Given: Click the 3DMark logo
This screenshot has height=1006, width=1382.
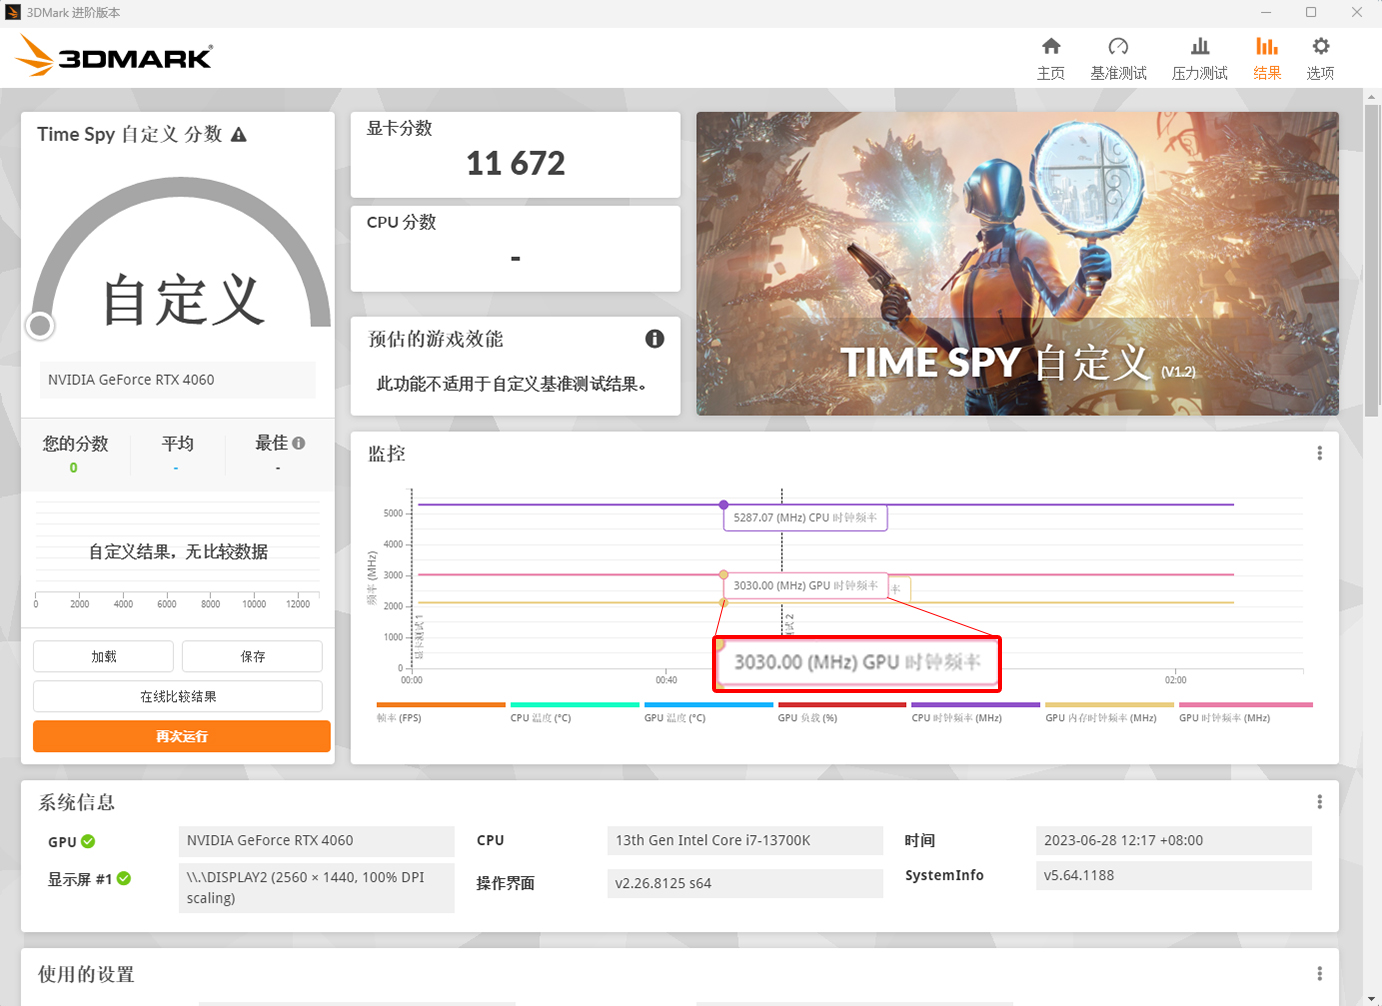Looking at the screenshot, I should [114, 56].
